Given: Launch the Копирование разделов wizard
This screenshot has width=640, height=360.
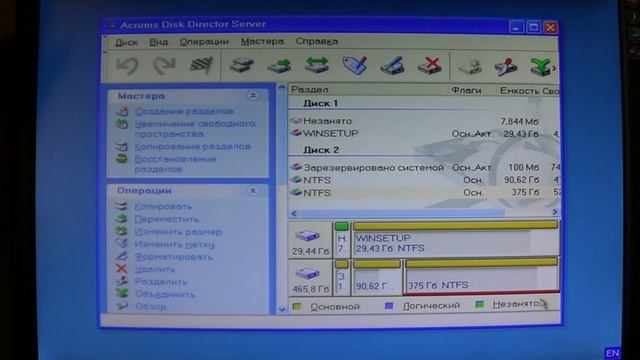Looking at the screenshot, I should [192, 146].
